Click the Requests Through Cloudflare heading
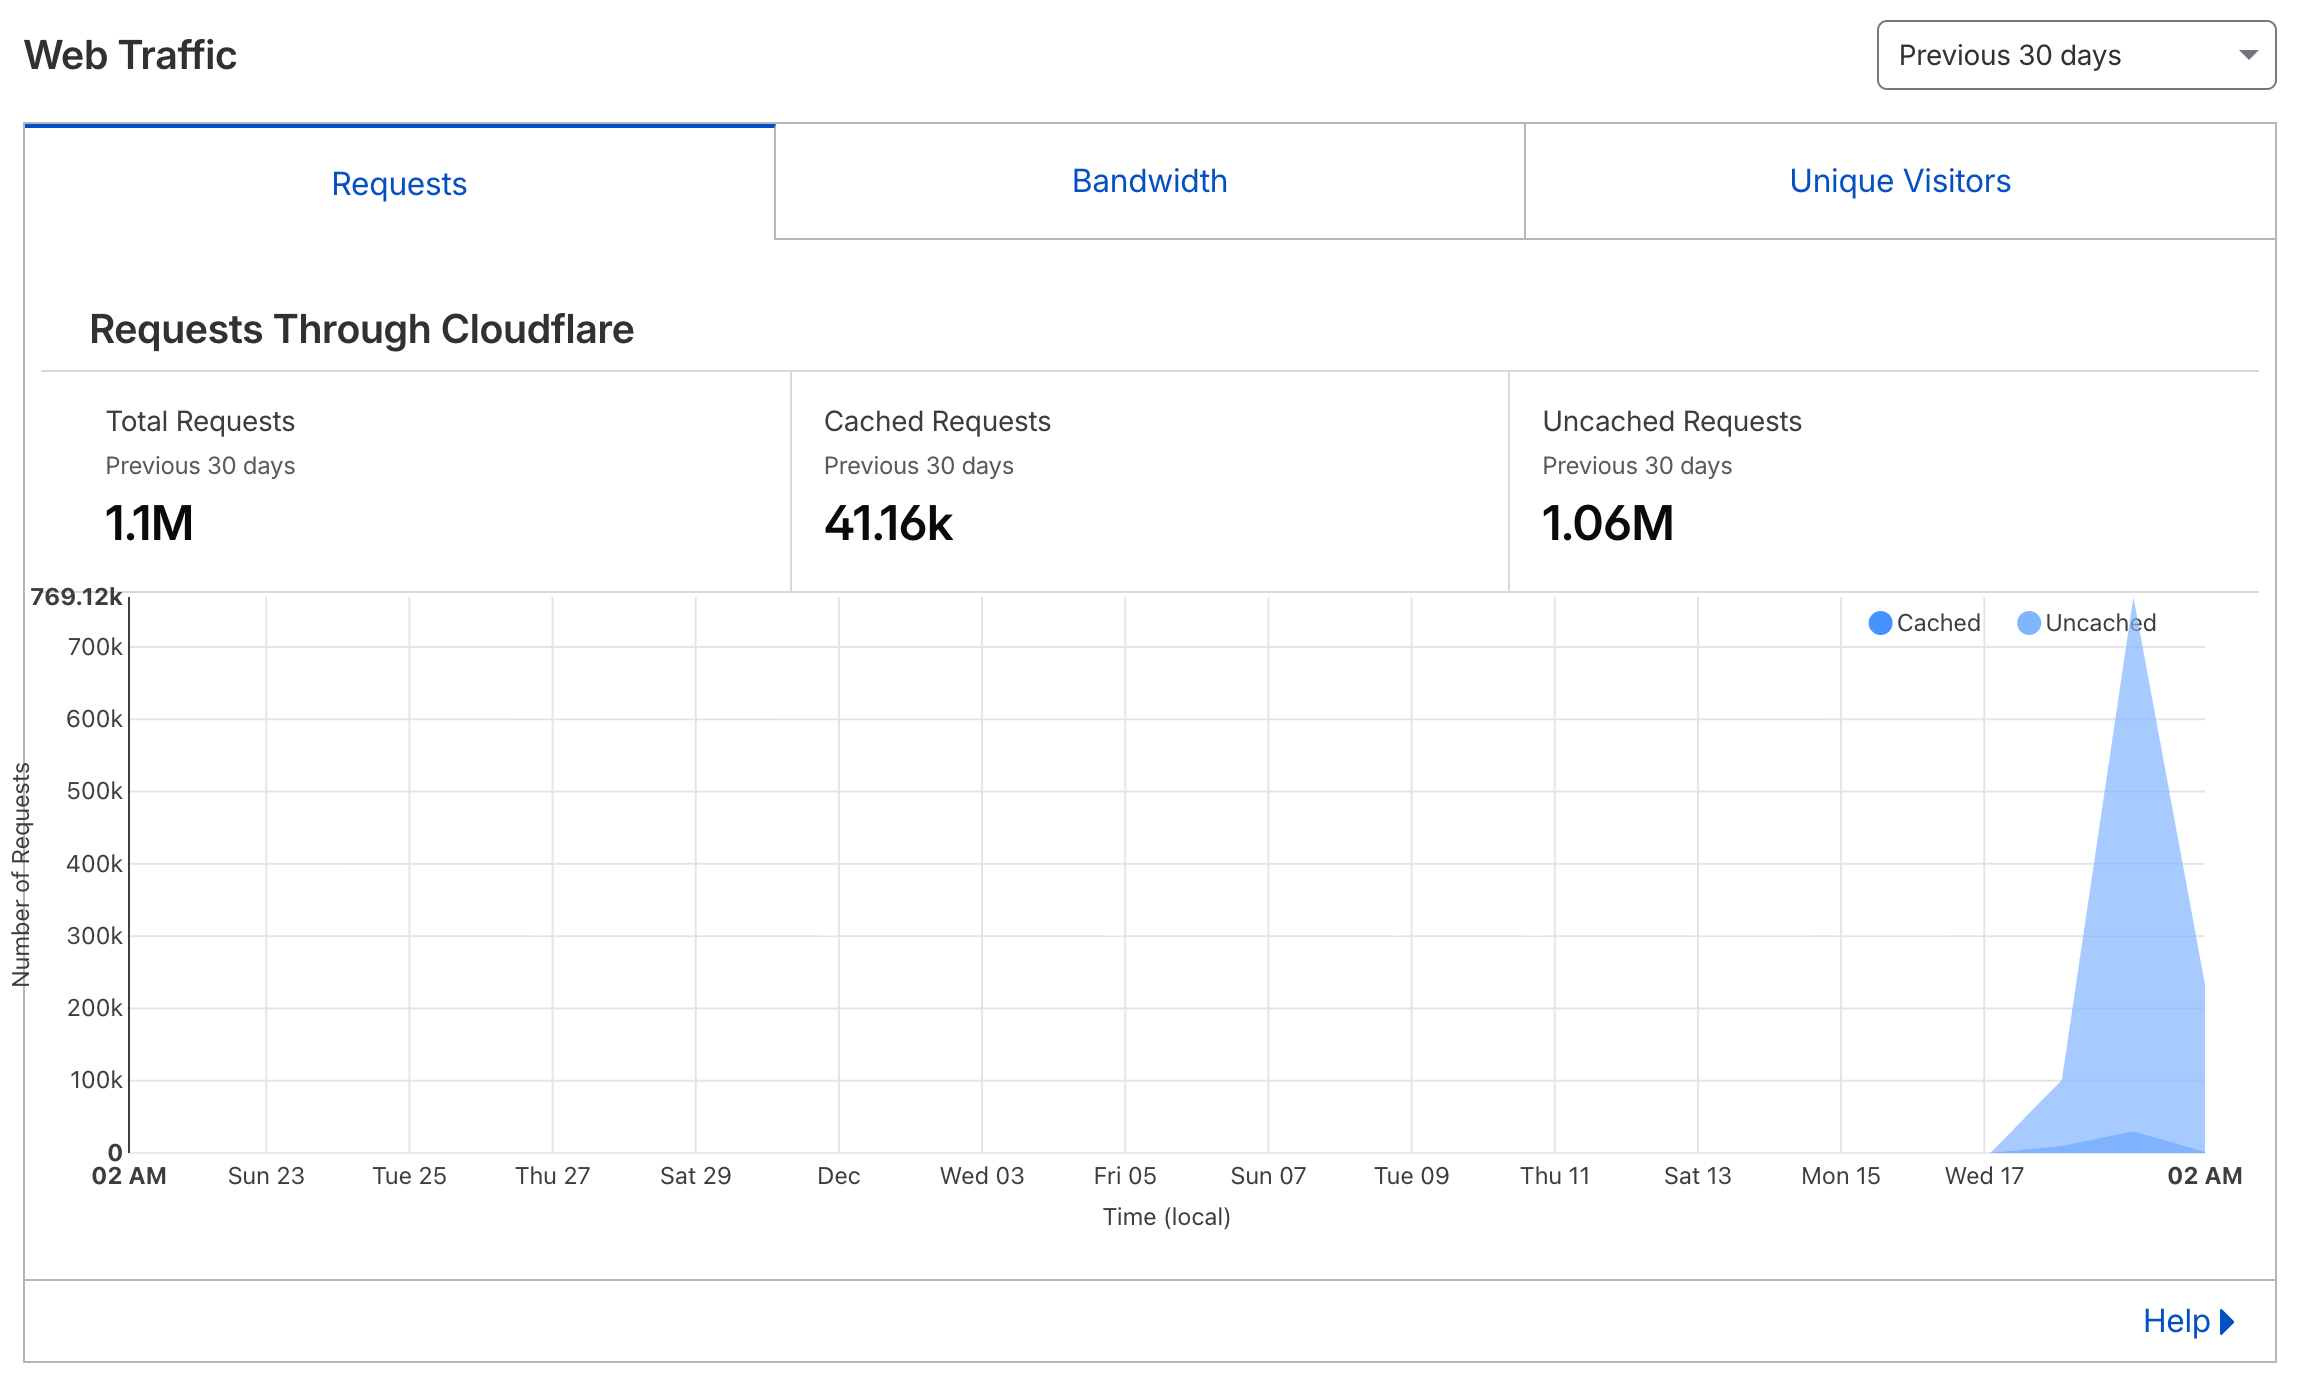The image size is (2298, 1380). pos(361,329)
